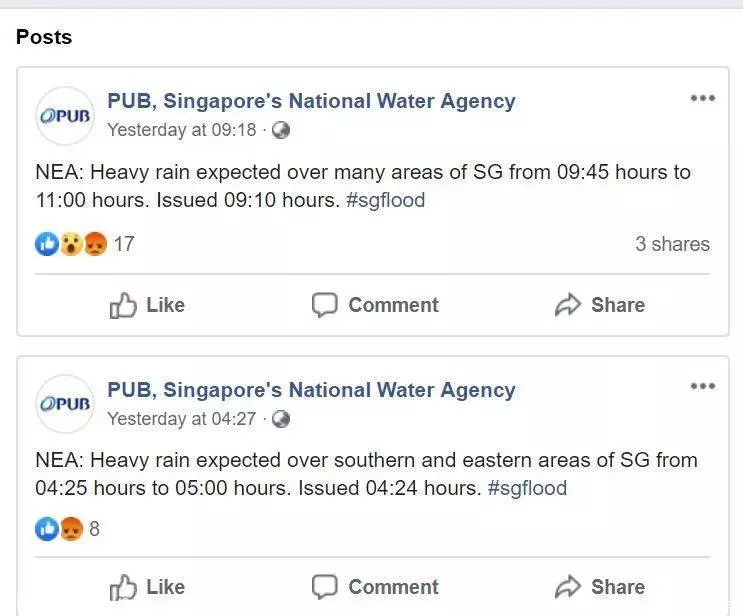
Task: Open PUB profile picture on first post
Action: 65,116
